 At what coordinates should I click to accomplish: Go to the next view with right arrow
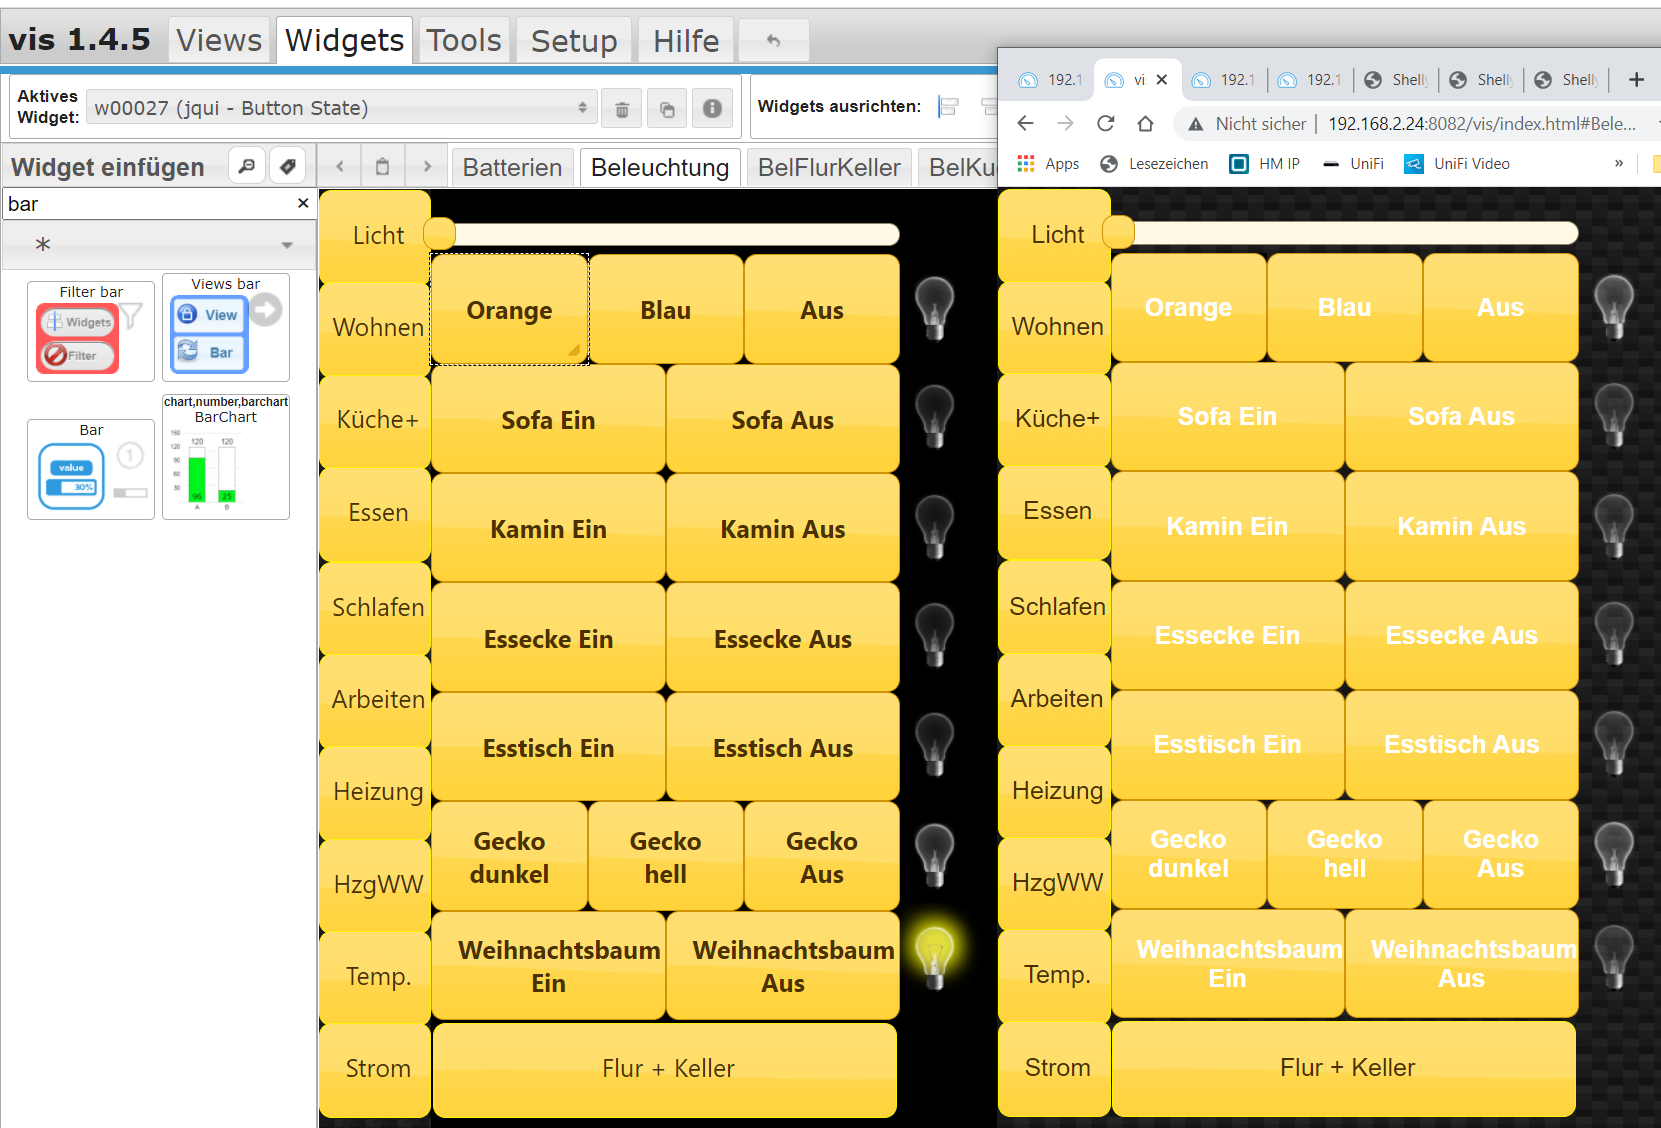[x=427, y=166]
